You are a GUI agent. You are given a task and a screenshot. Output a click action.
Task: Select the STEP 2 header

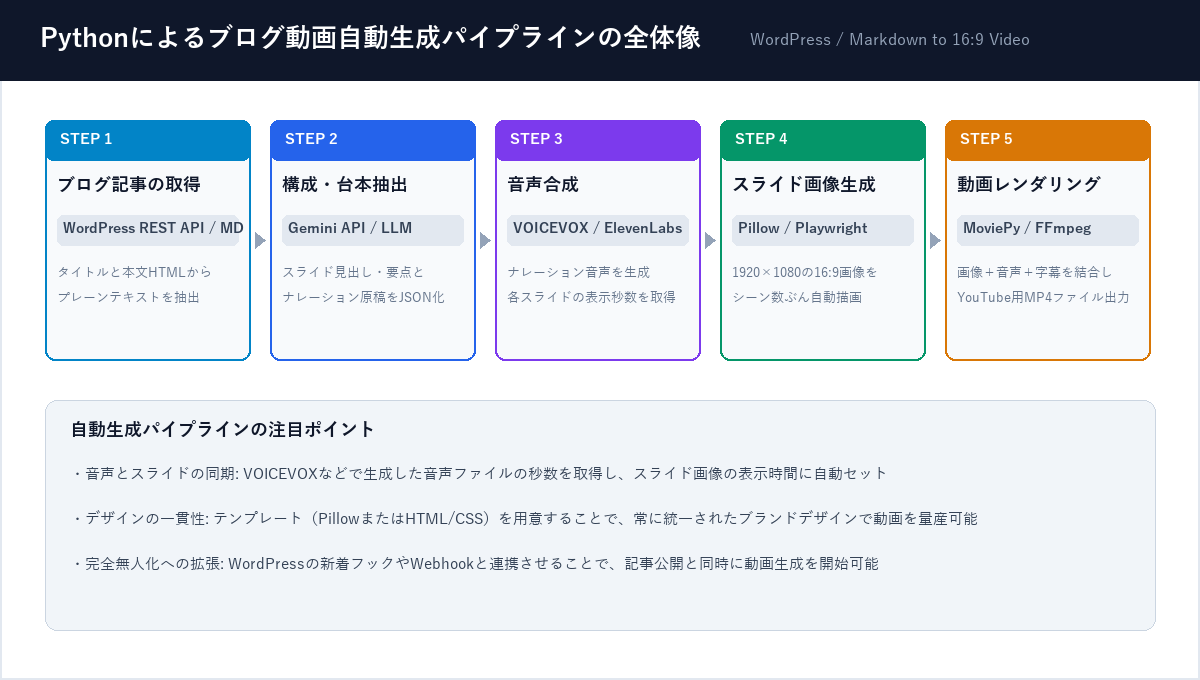373,139
